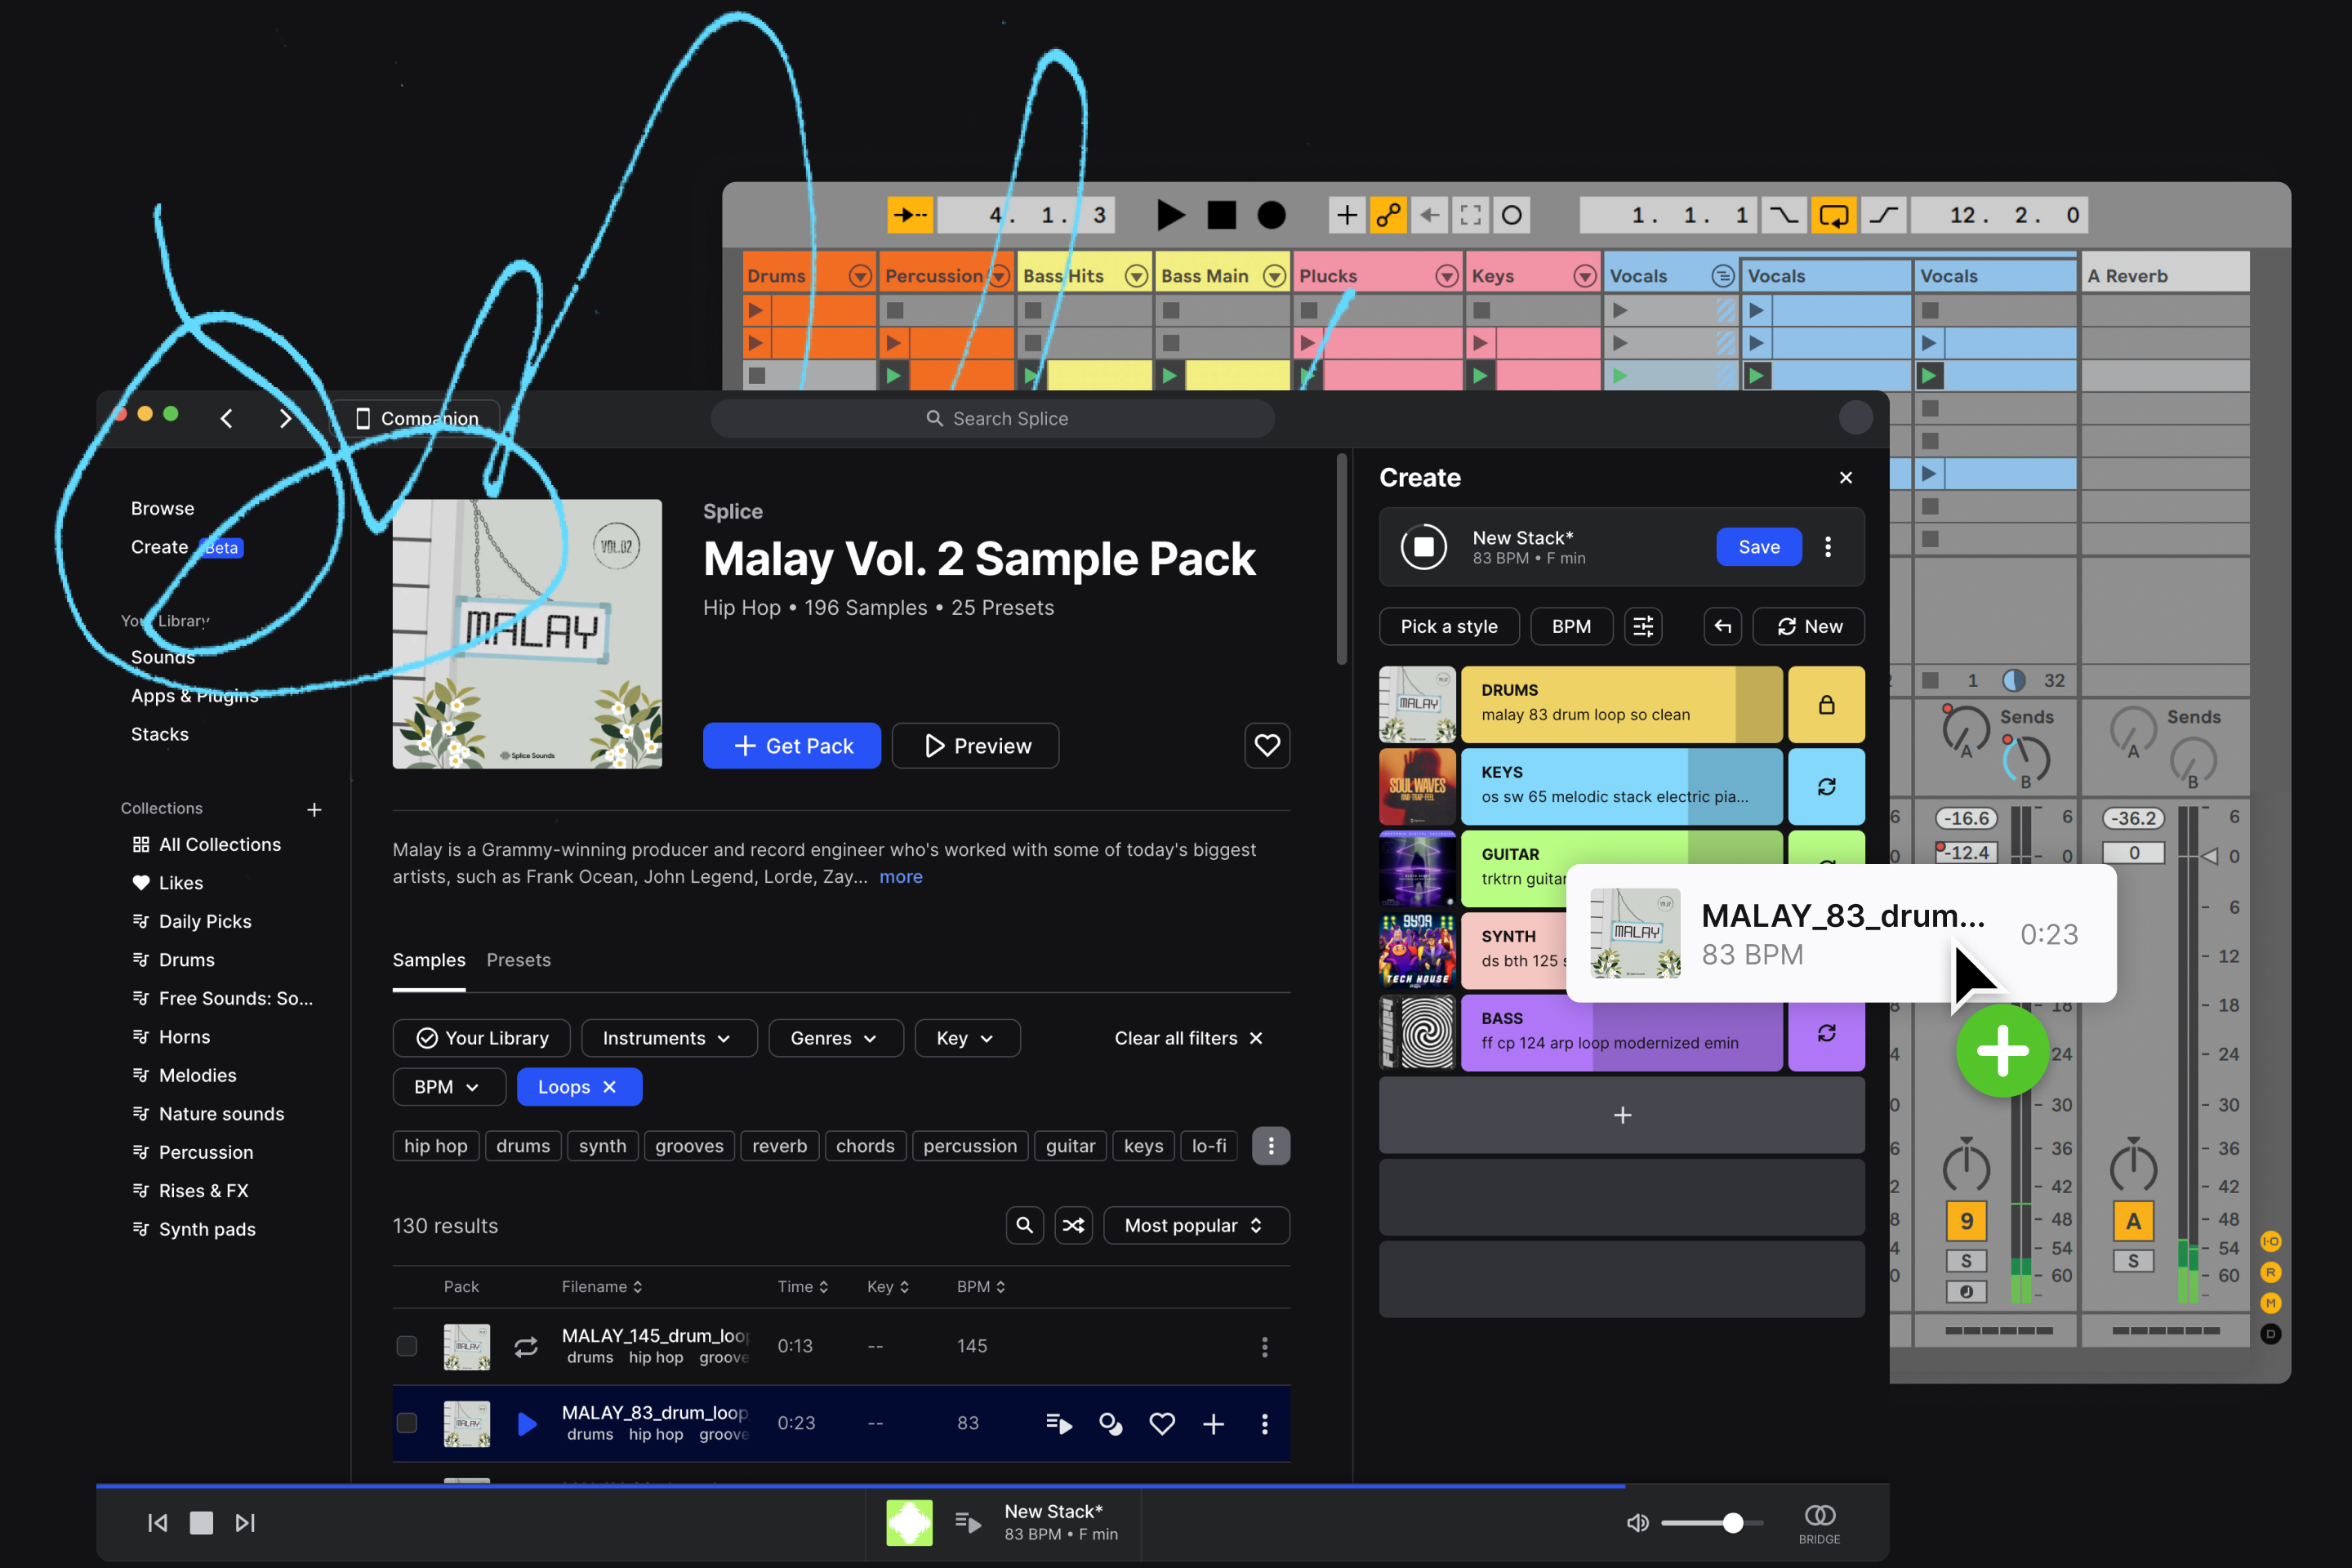Image resolution: width=2352 pixels, height=1568 pixels.
Task: Click find similar sounds icon on MALAY_83 row
Action: point(1111,1423)
